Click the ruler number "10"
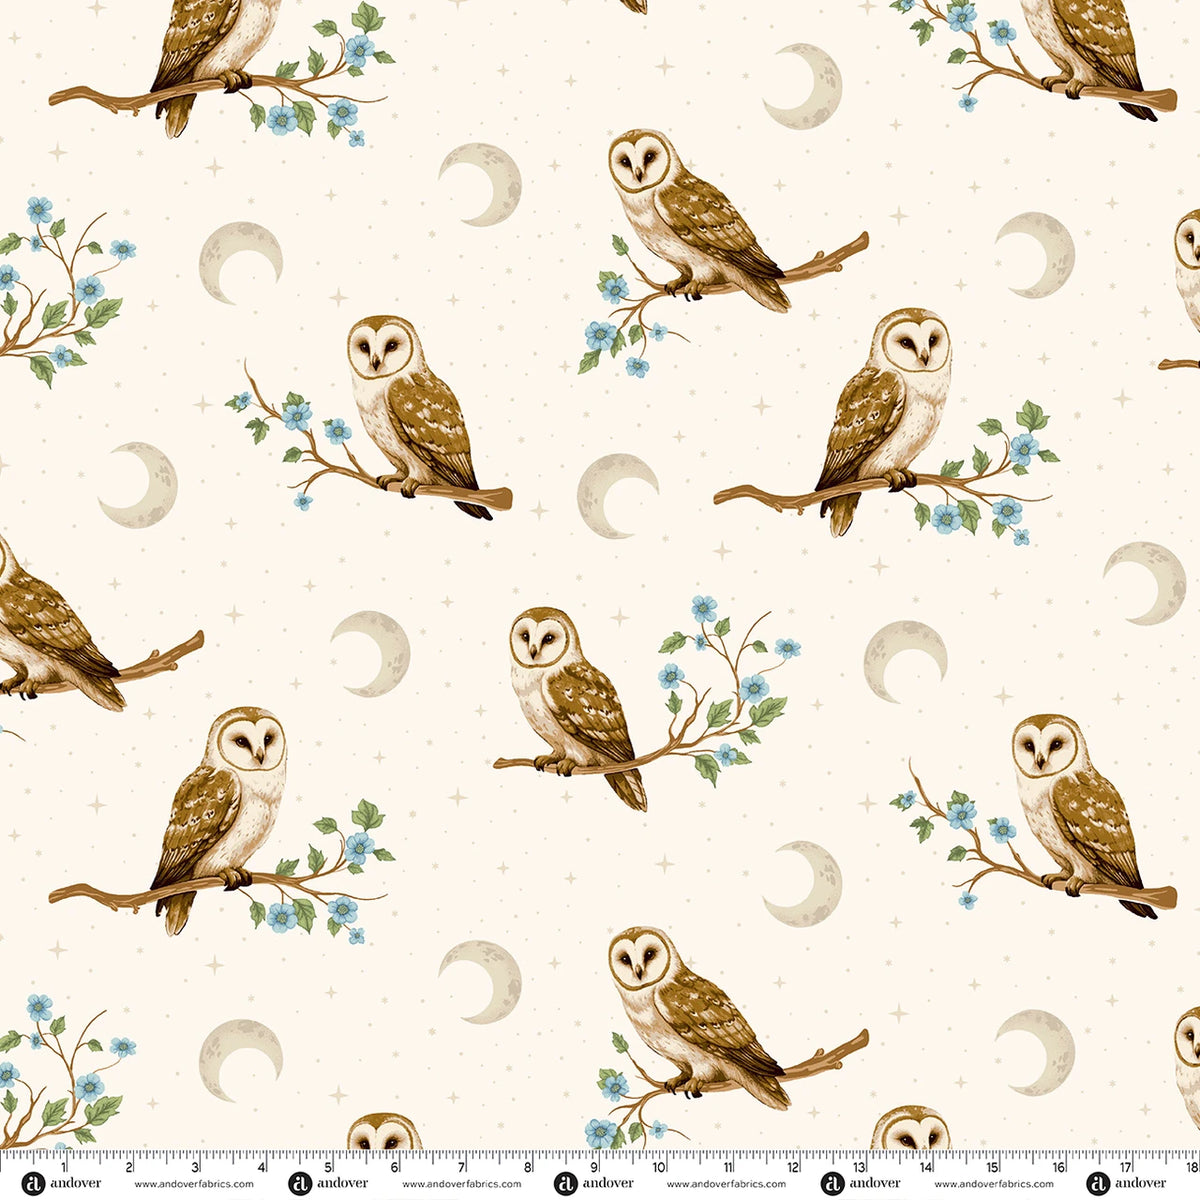Image resolution: width=1200 pixels, height=1200 pixels. coord(660,1165)
